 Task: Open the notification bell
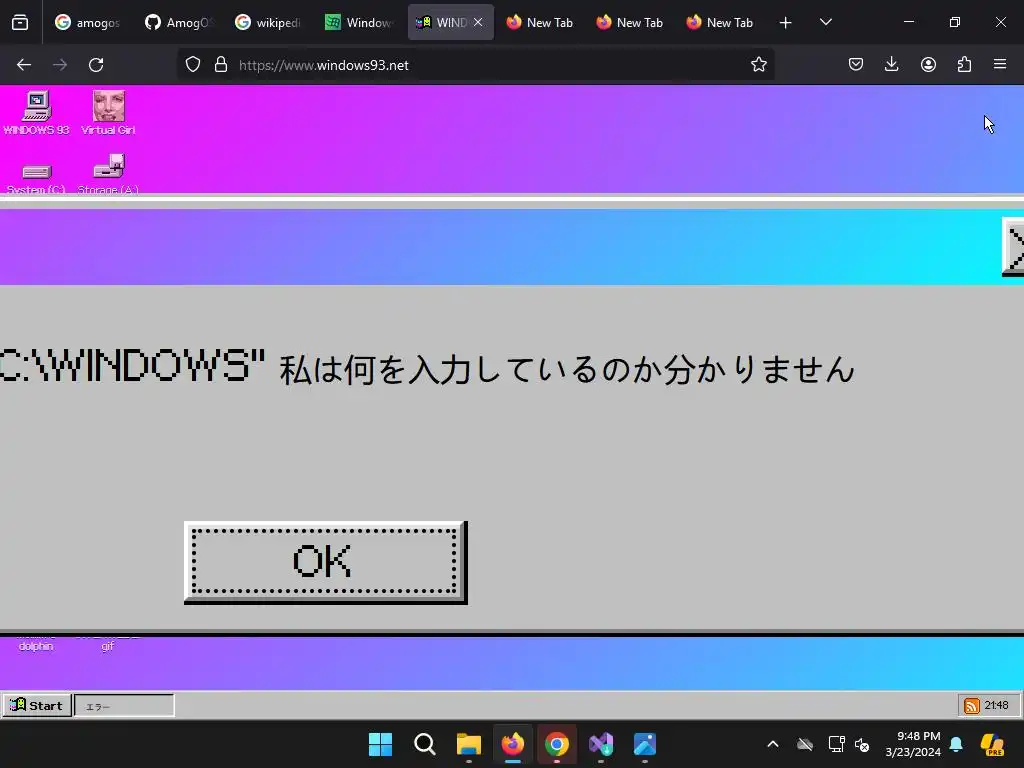tap(956, 744)
